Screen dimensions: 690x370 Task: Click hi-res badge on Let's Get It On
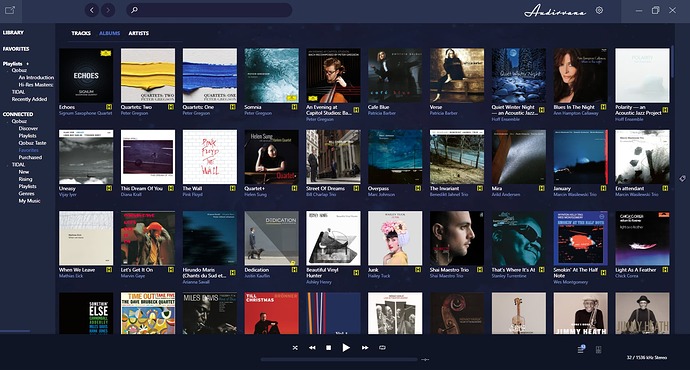(171, 270)
